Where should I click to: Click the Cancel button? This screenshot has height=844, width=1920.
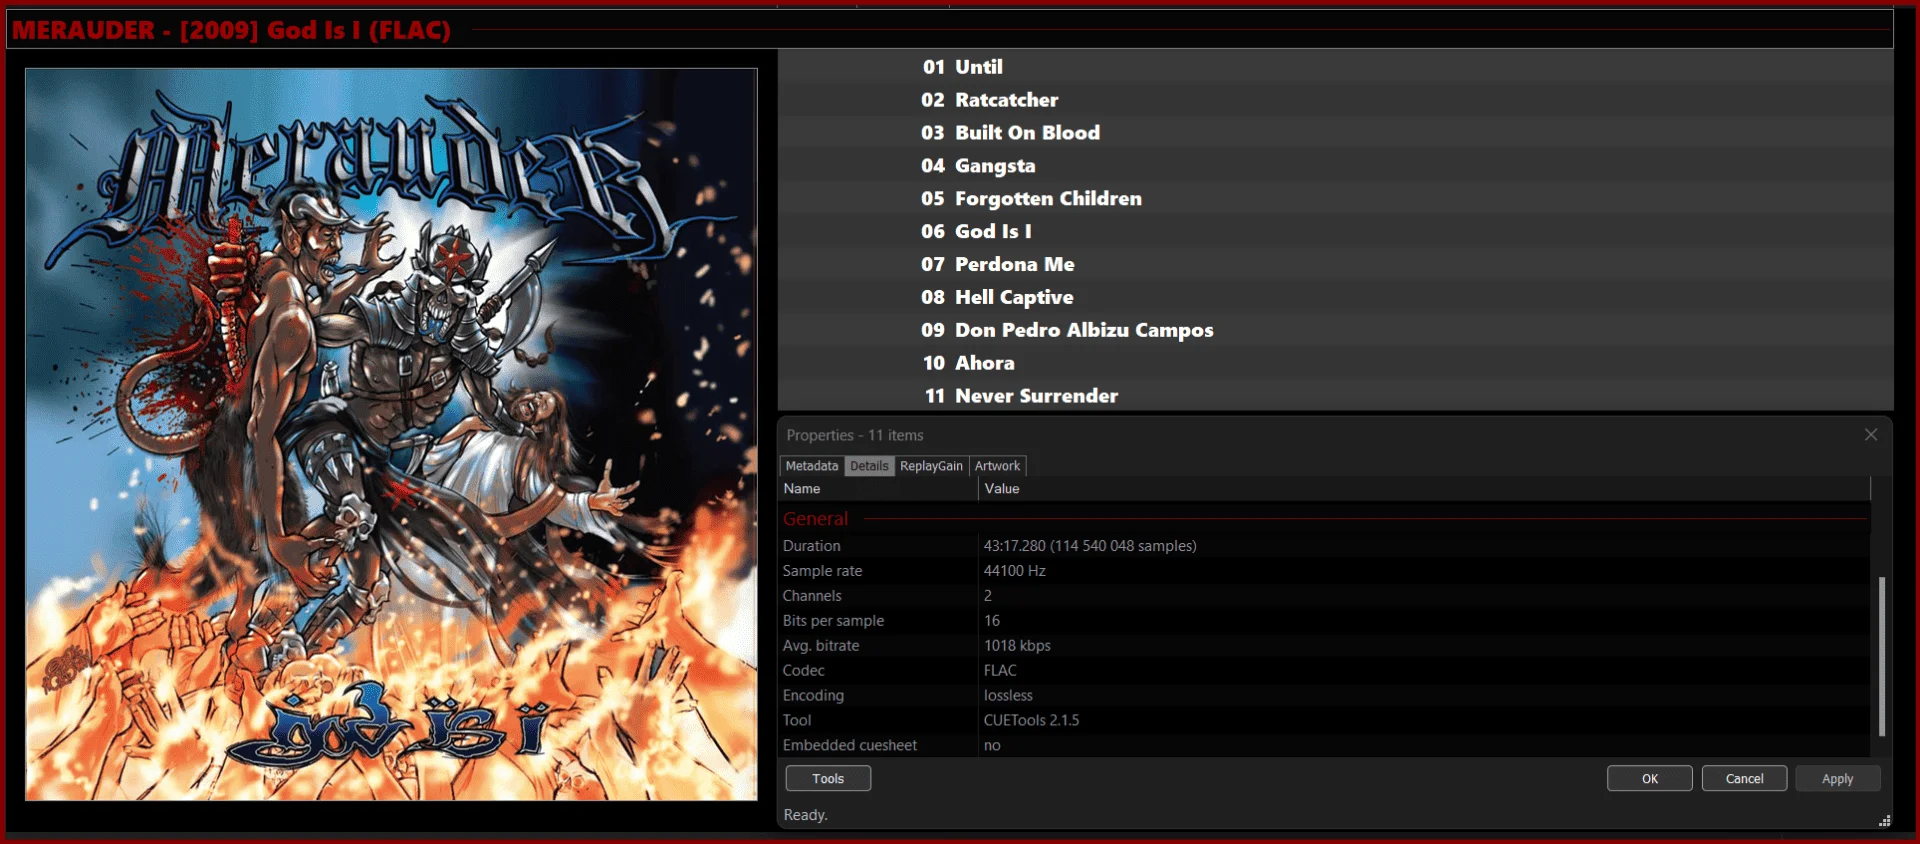click(x=1744, y=778)
